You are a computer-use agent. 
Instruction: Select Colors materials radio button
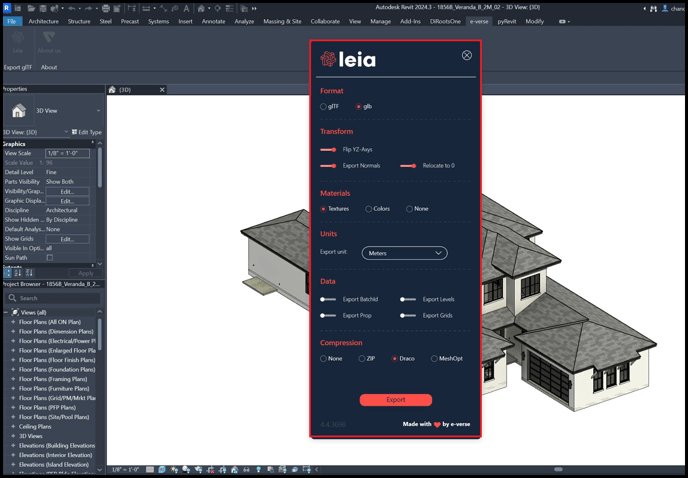tap(369, 209)
